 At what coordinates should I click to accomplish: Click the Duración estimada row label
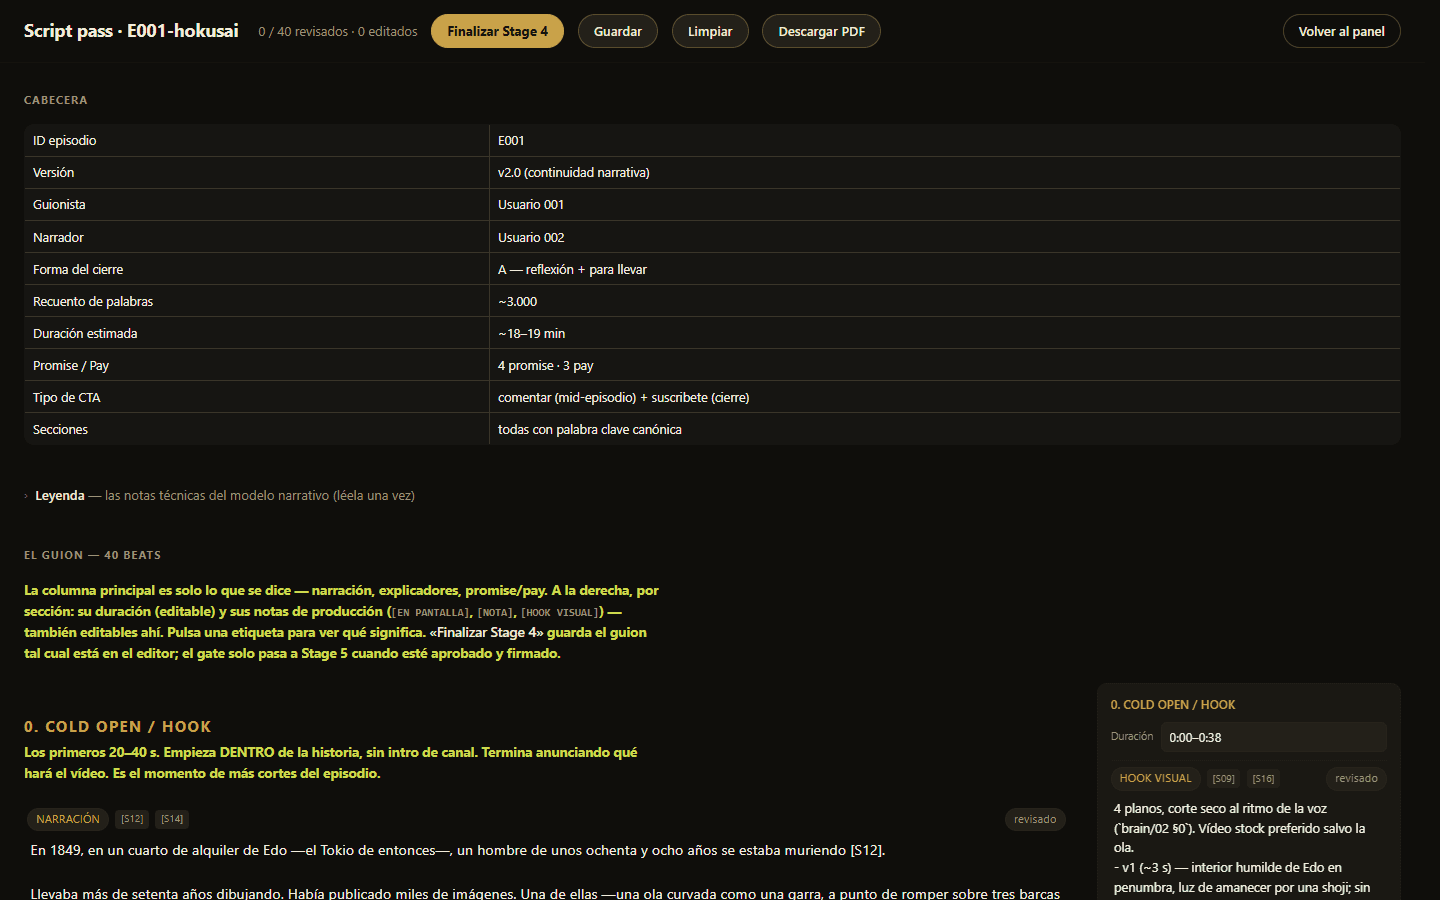tap(85, 333)
